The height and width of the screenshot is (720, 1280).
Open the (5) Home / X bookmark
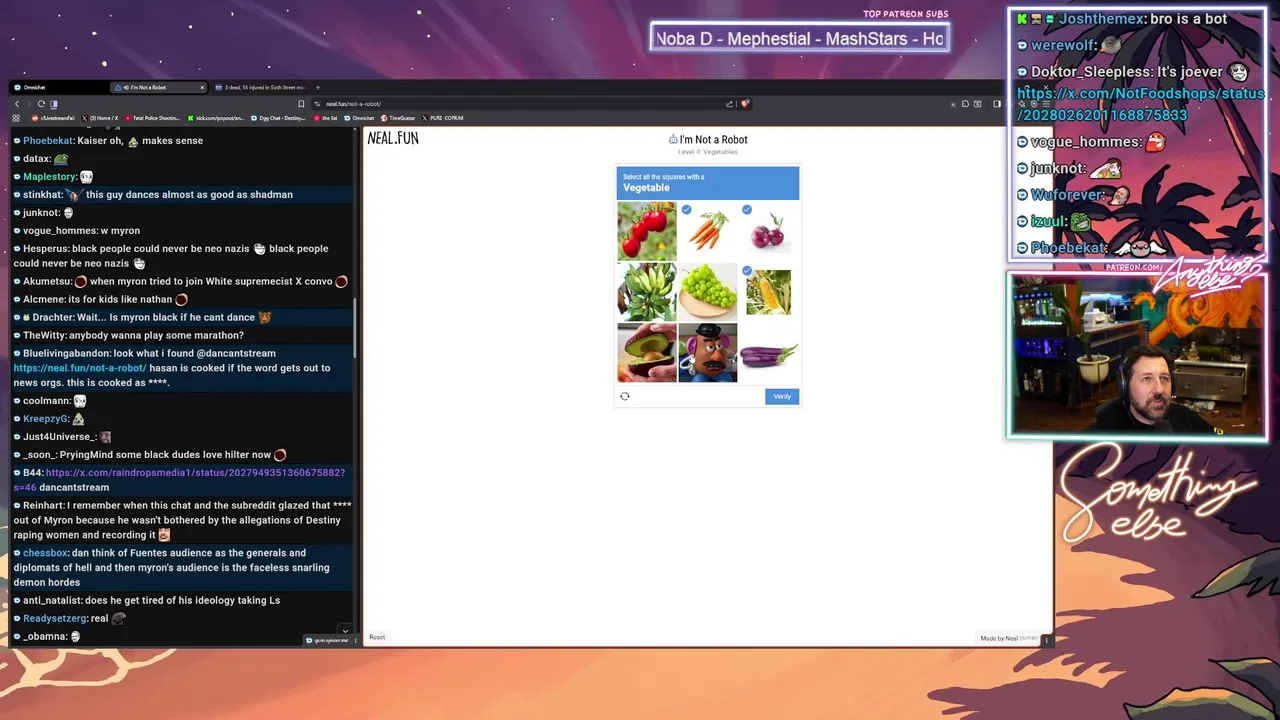click(x=100, y=118)
